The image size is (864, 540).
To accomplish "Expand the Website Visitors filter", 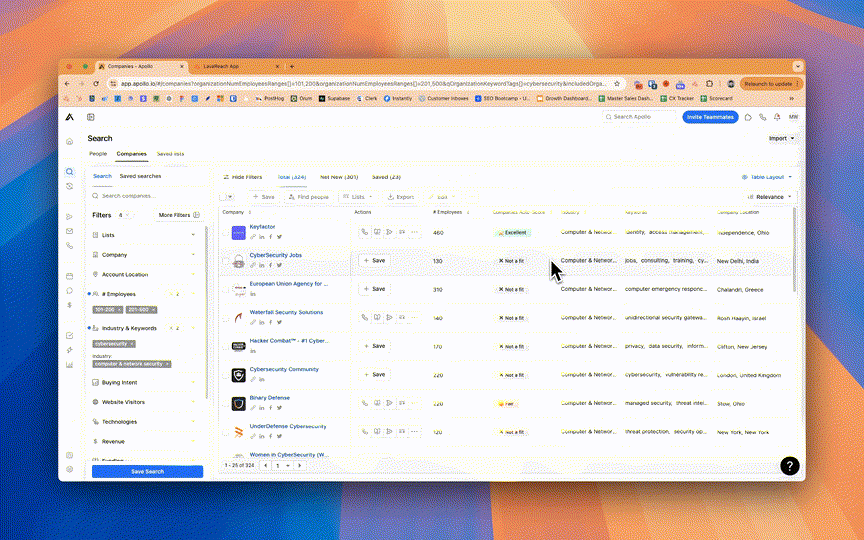I will point(145,402).
